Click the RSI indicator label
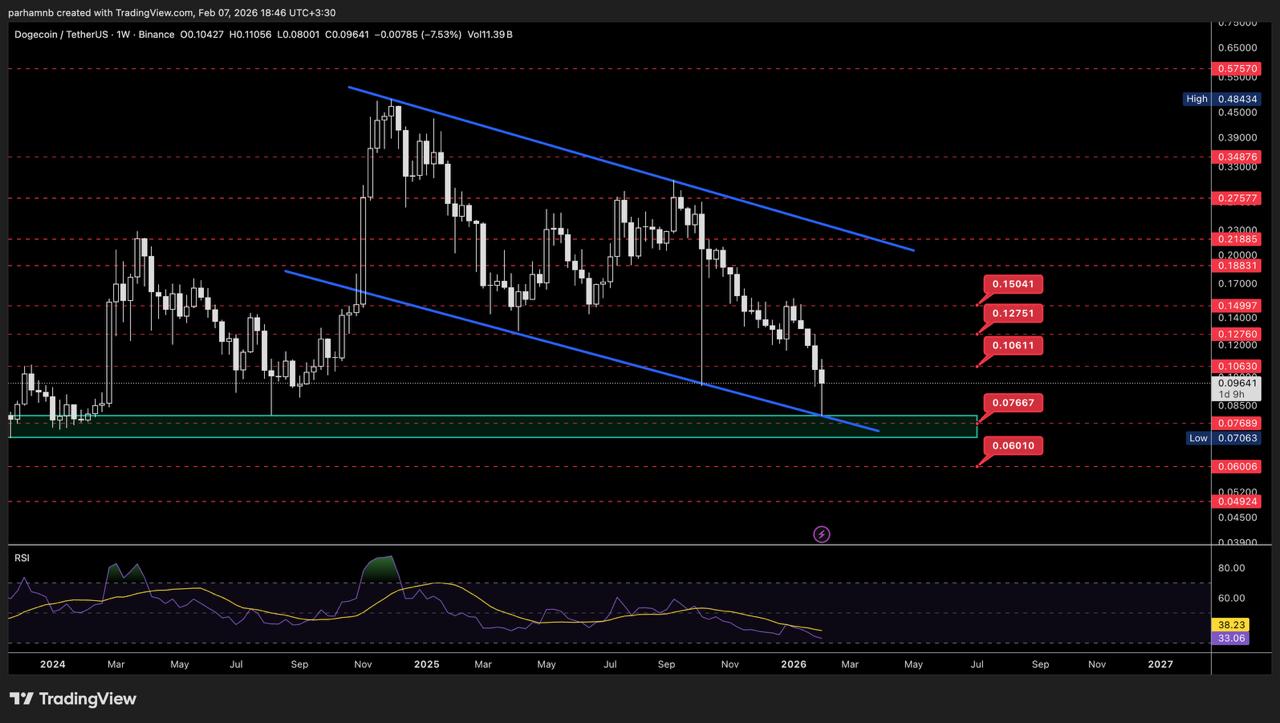1280x723 pixels. (x=22, y=558)
